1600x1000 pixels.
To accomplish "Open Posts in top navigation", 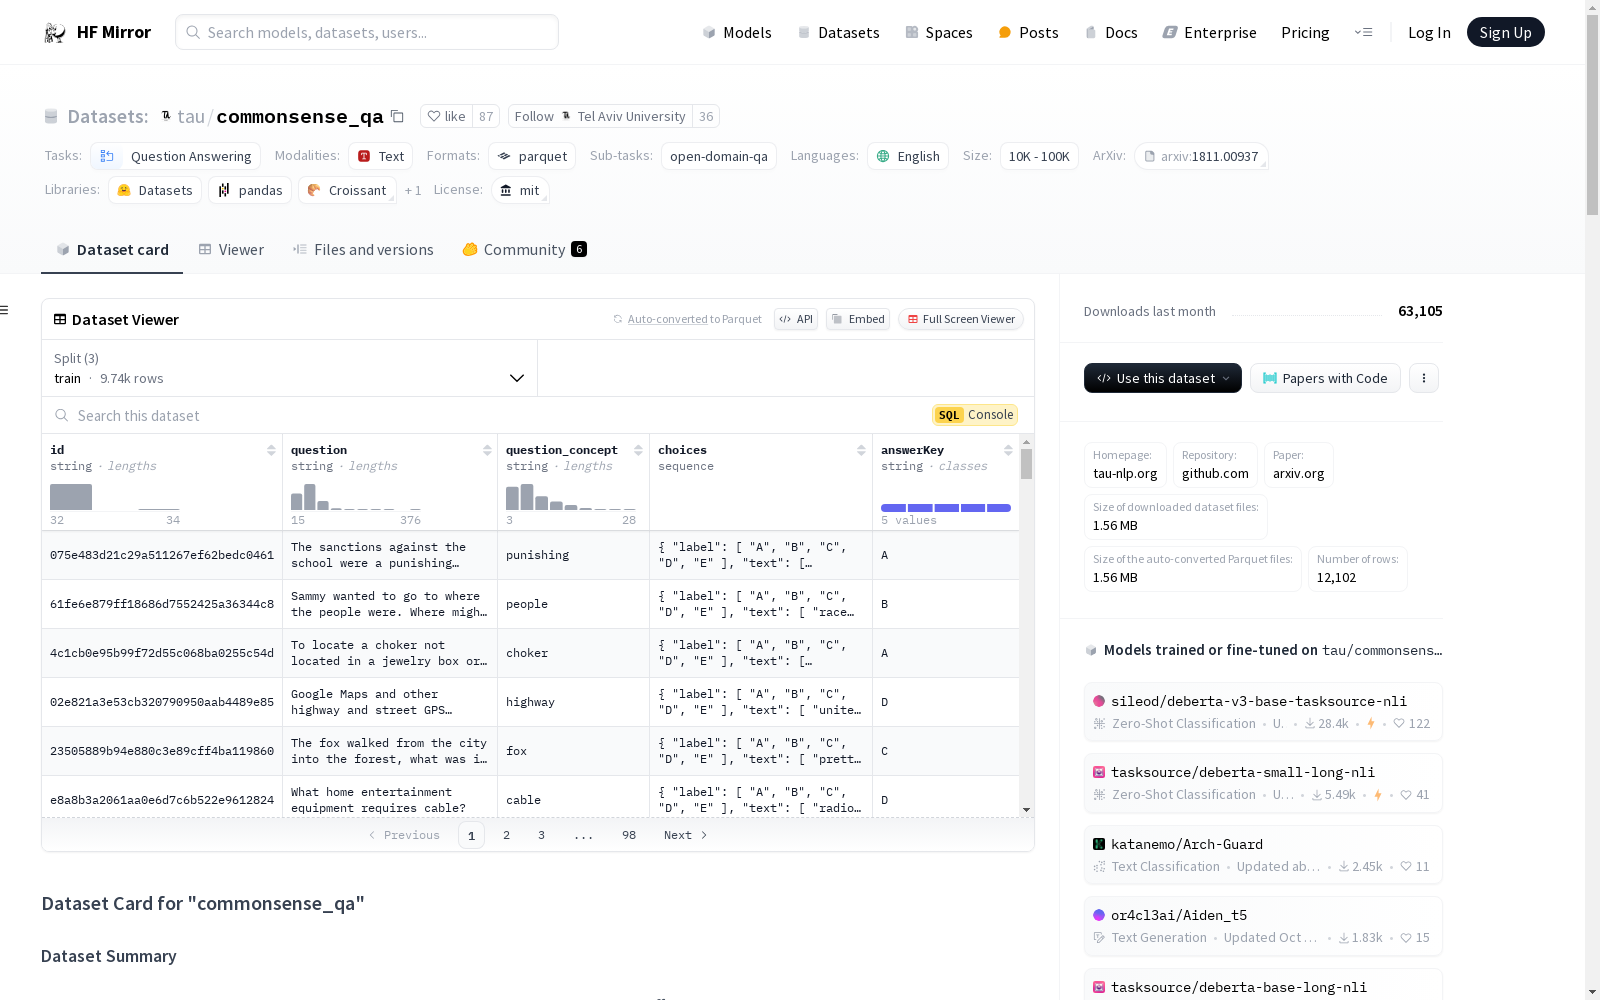I will tap(1028, 32).
